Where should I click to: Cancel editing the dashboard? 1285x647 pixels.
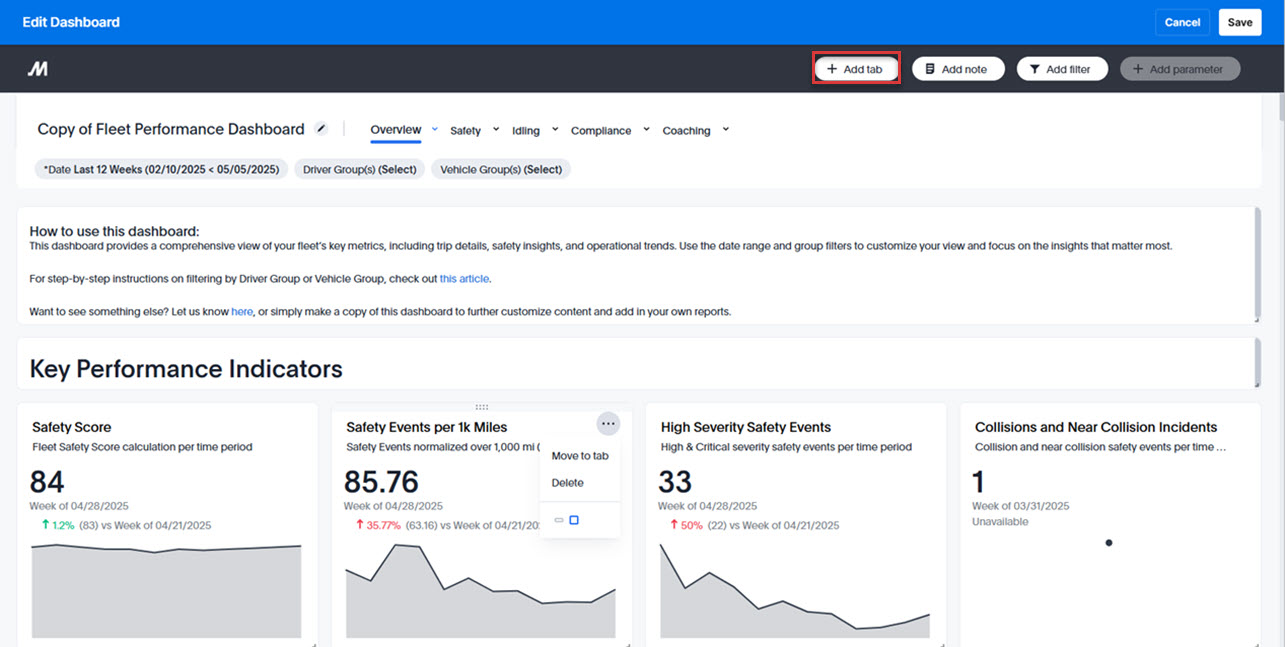[1182, 21]
